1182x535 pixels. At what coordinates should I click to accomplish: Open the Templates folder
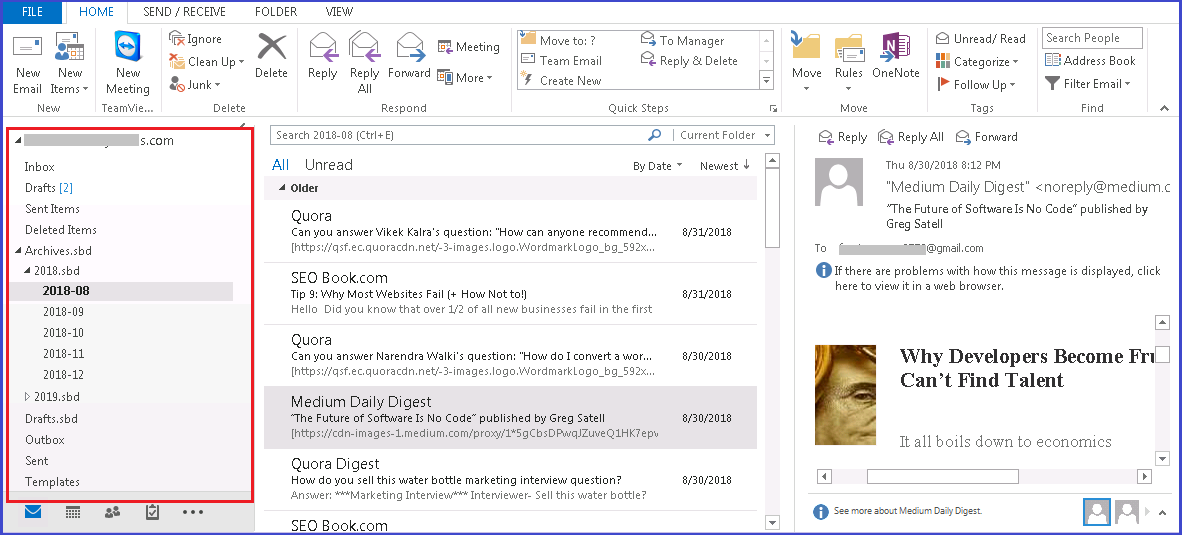click(x=52, y=482)
